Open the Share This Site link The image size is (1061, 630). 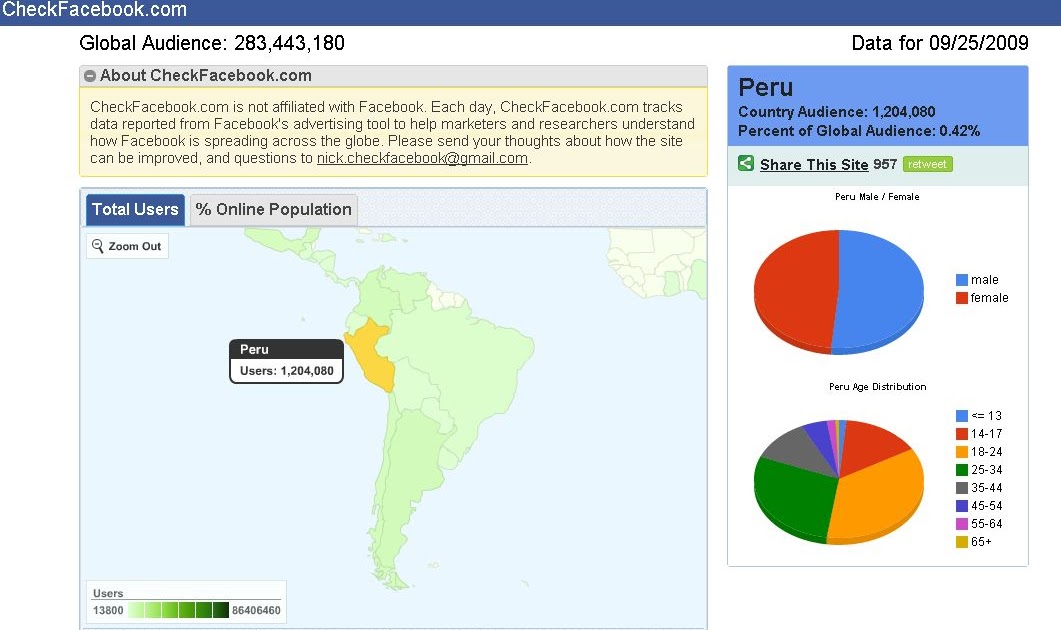point(813,164)
